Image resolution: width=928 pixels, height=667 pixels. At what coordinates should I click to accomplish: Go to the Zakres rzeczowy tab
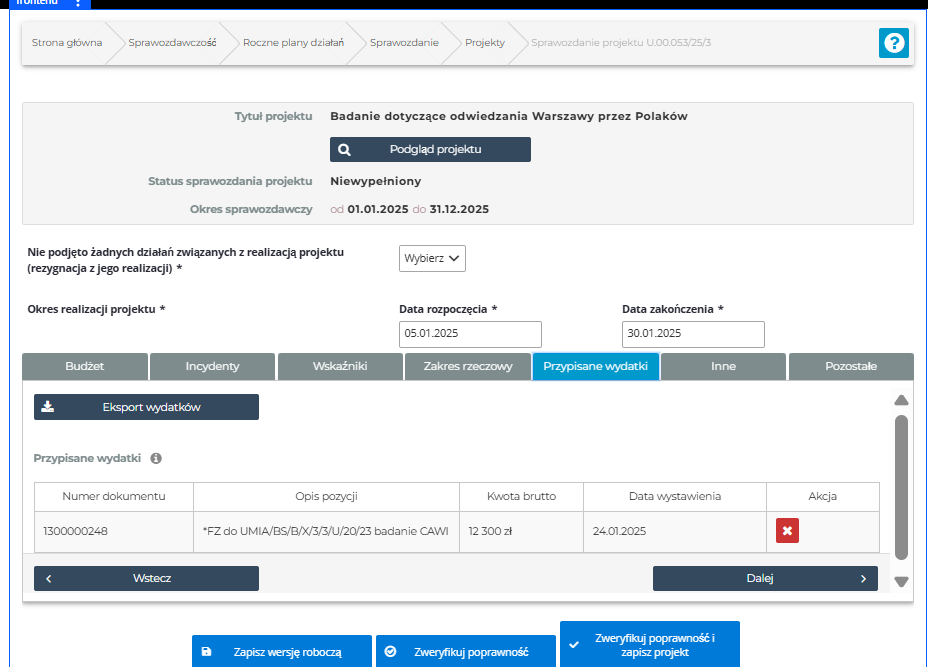(468, 366)
